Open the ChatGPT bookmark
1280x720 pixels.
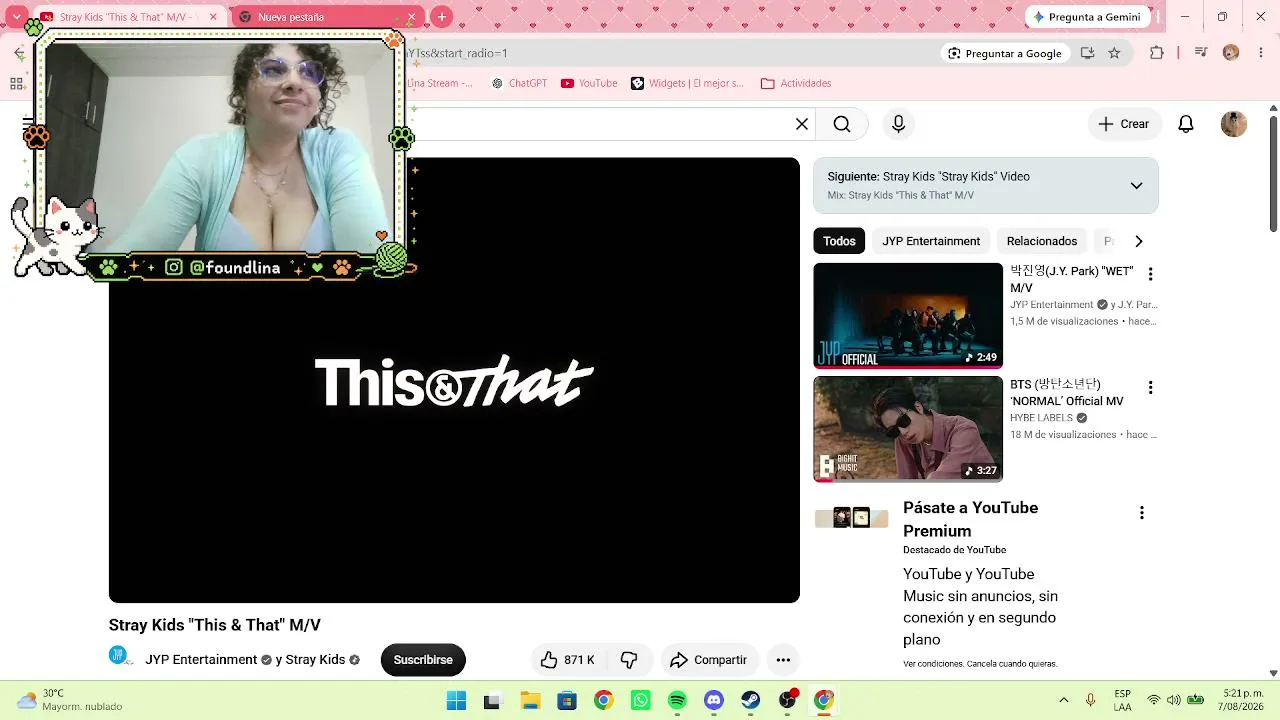click(519, 84)
